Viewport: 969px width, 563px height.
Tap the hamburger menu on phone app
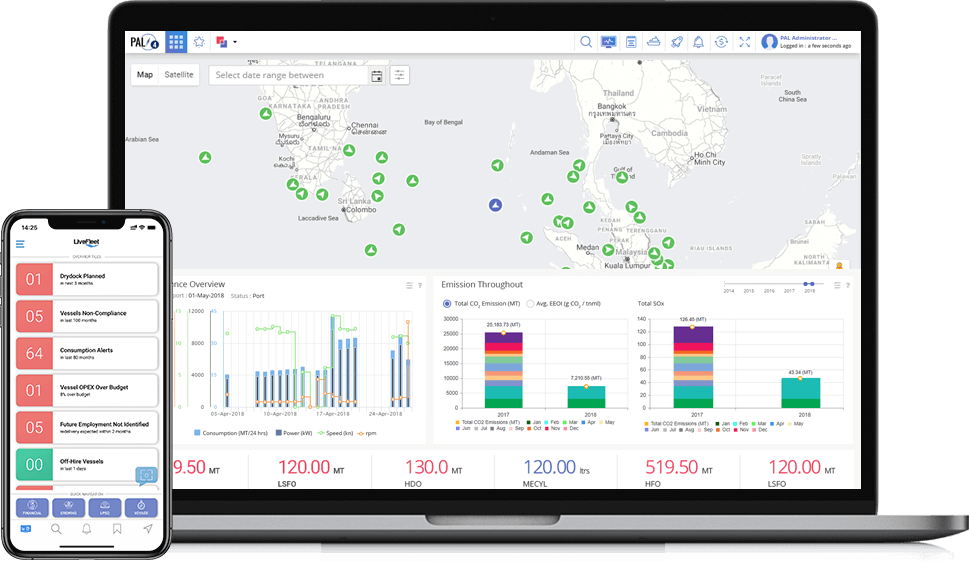[x=20, y=243]
